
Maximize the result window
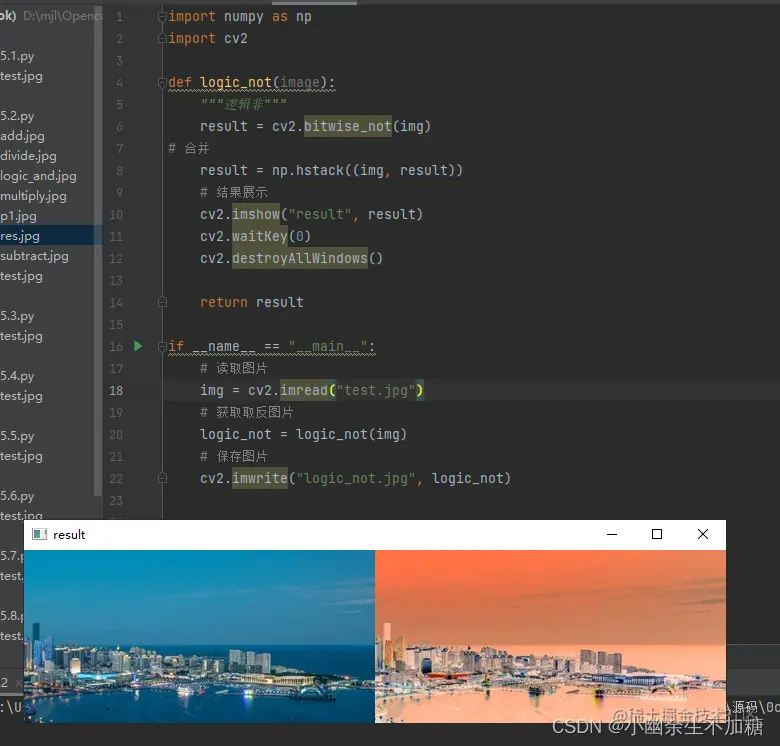click(657, 534)
